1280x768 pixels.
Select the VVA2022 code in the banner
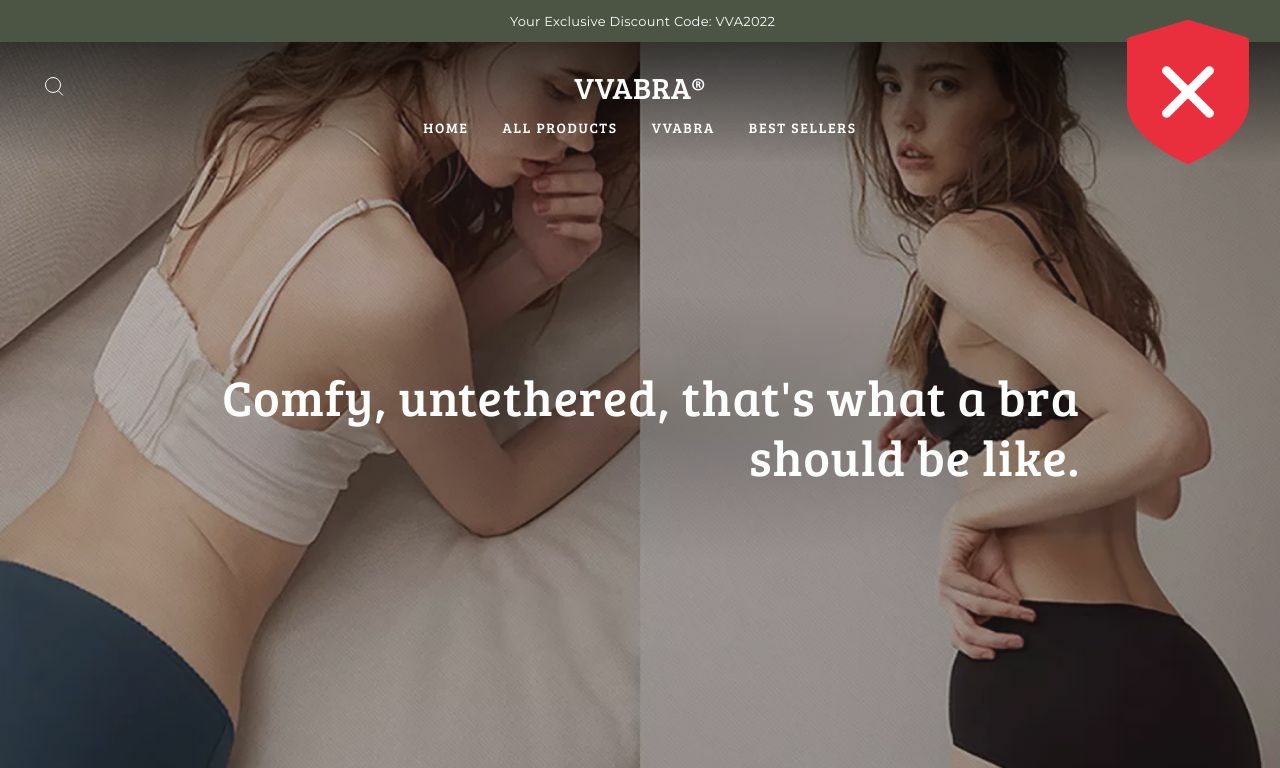click(745, 21)
